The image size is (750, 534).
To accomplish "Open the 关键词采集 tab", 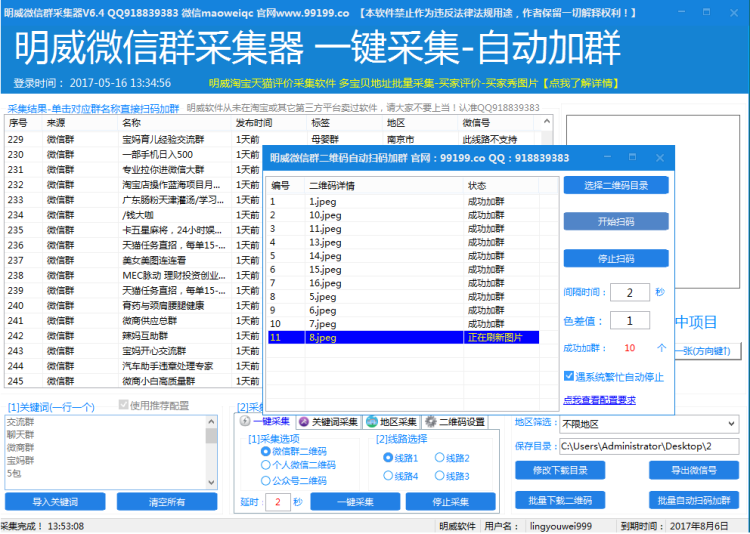I will (x=328, y=422).
